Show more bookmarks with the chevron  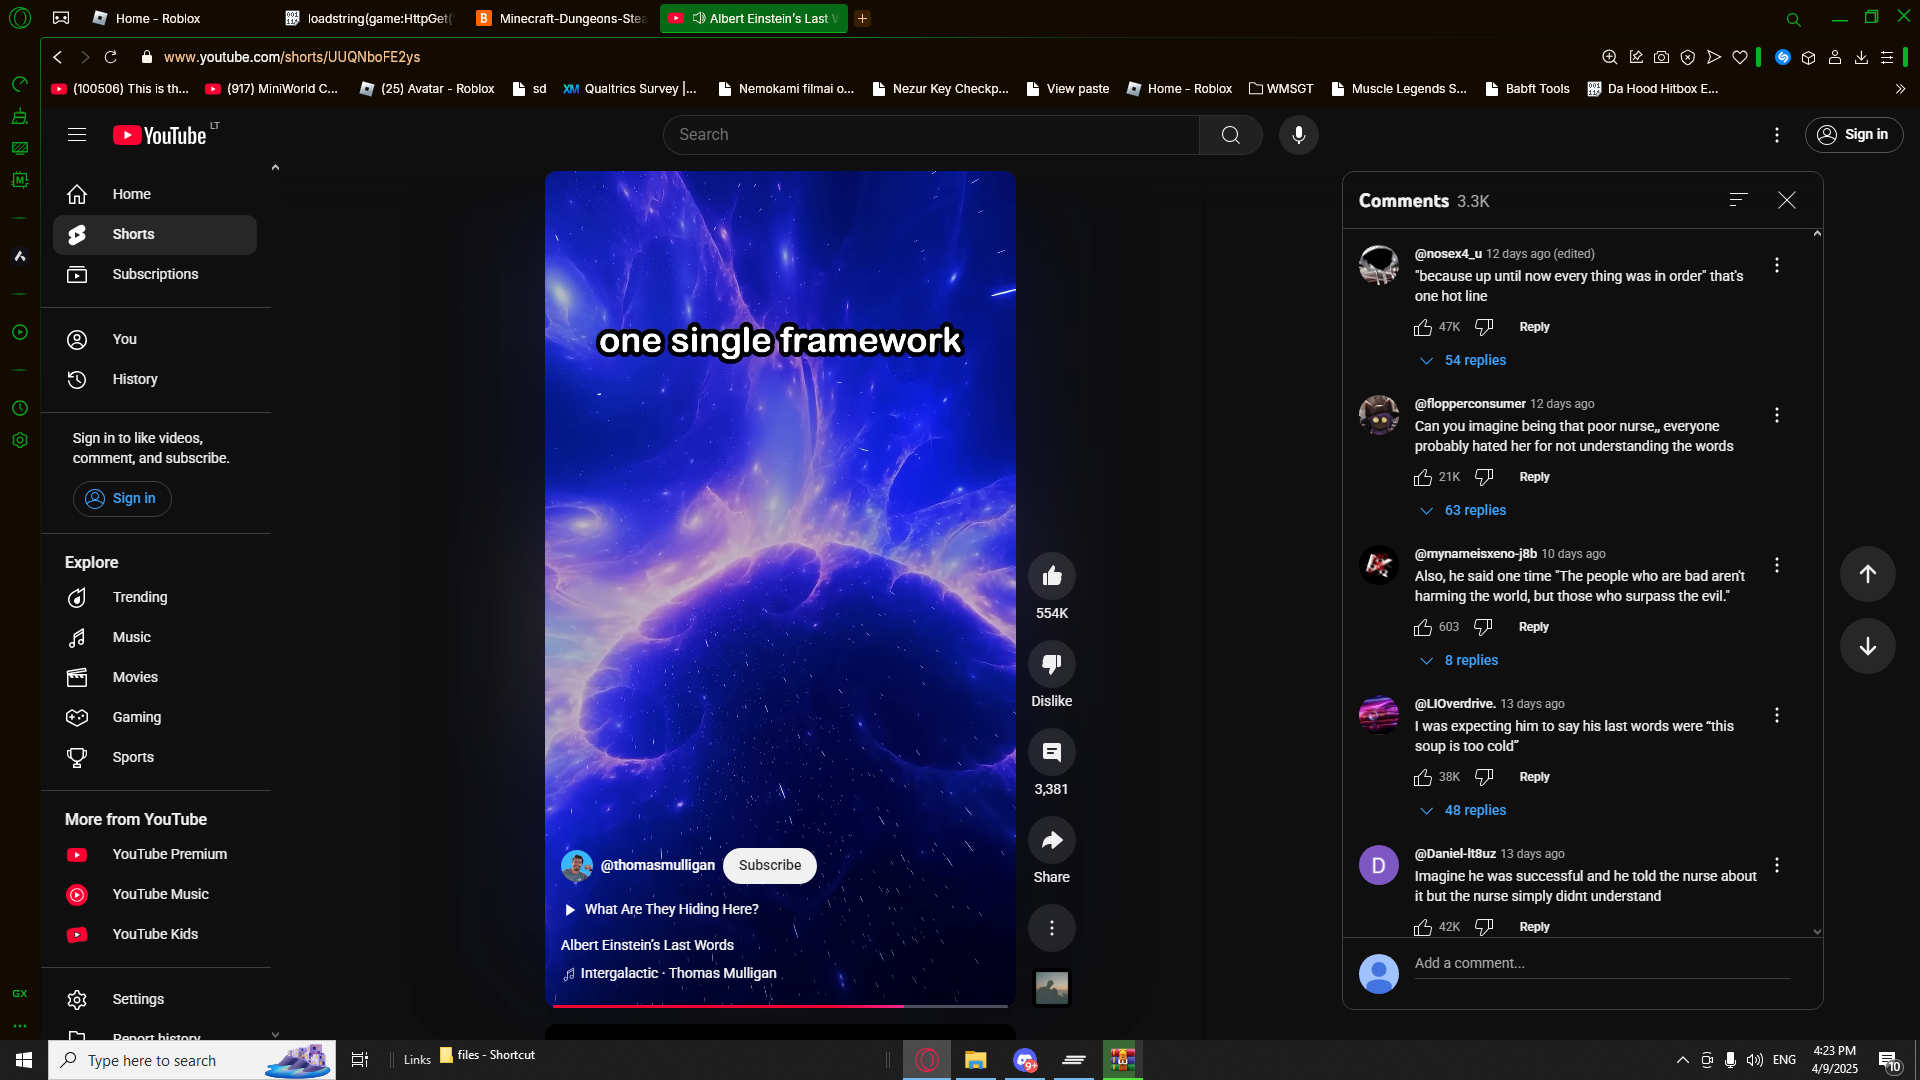[1900, 89]
